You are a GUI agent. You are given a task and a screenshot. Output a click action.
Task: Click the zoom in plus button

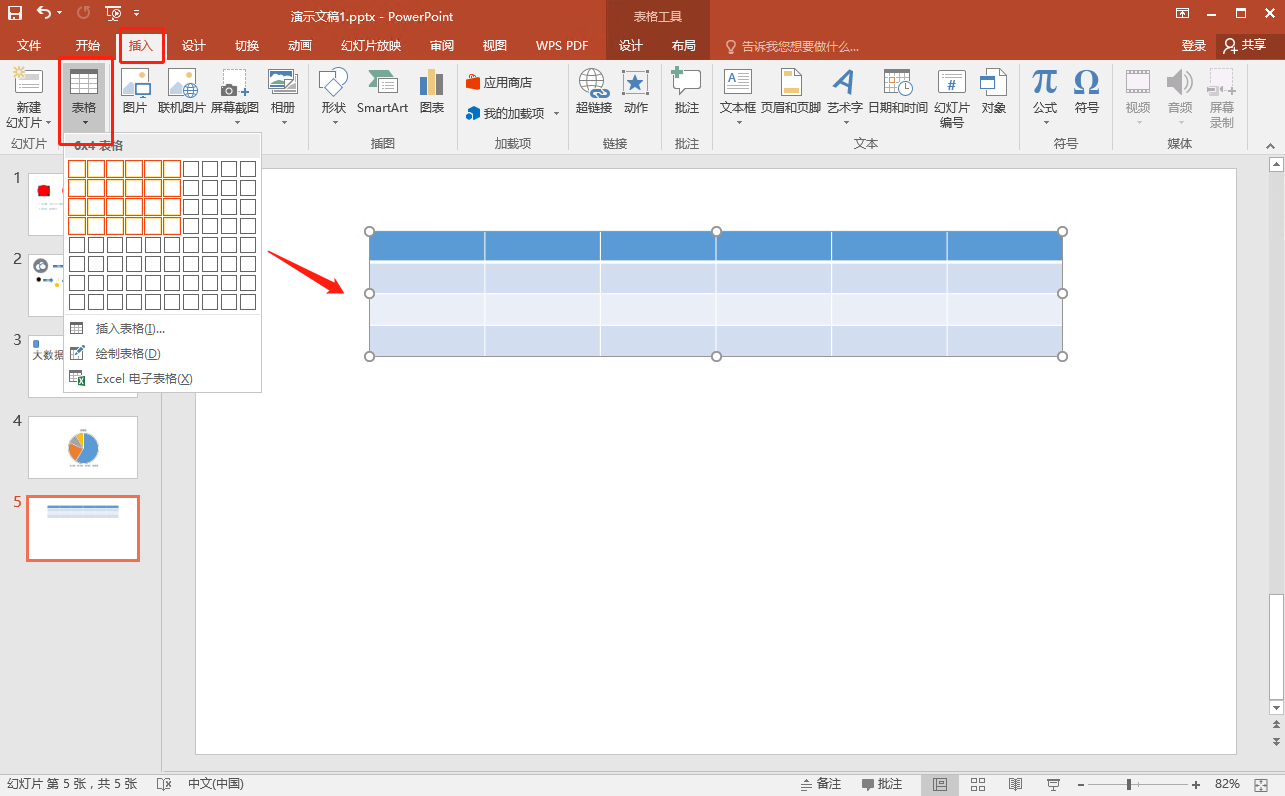coord(1196,785)
